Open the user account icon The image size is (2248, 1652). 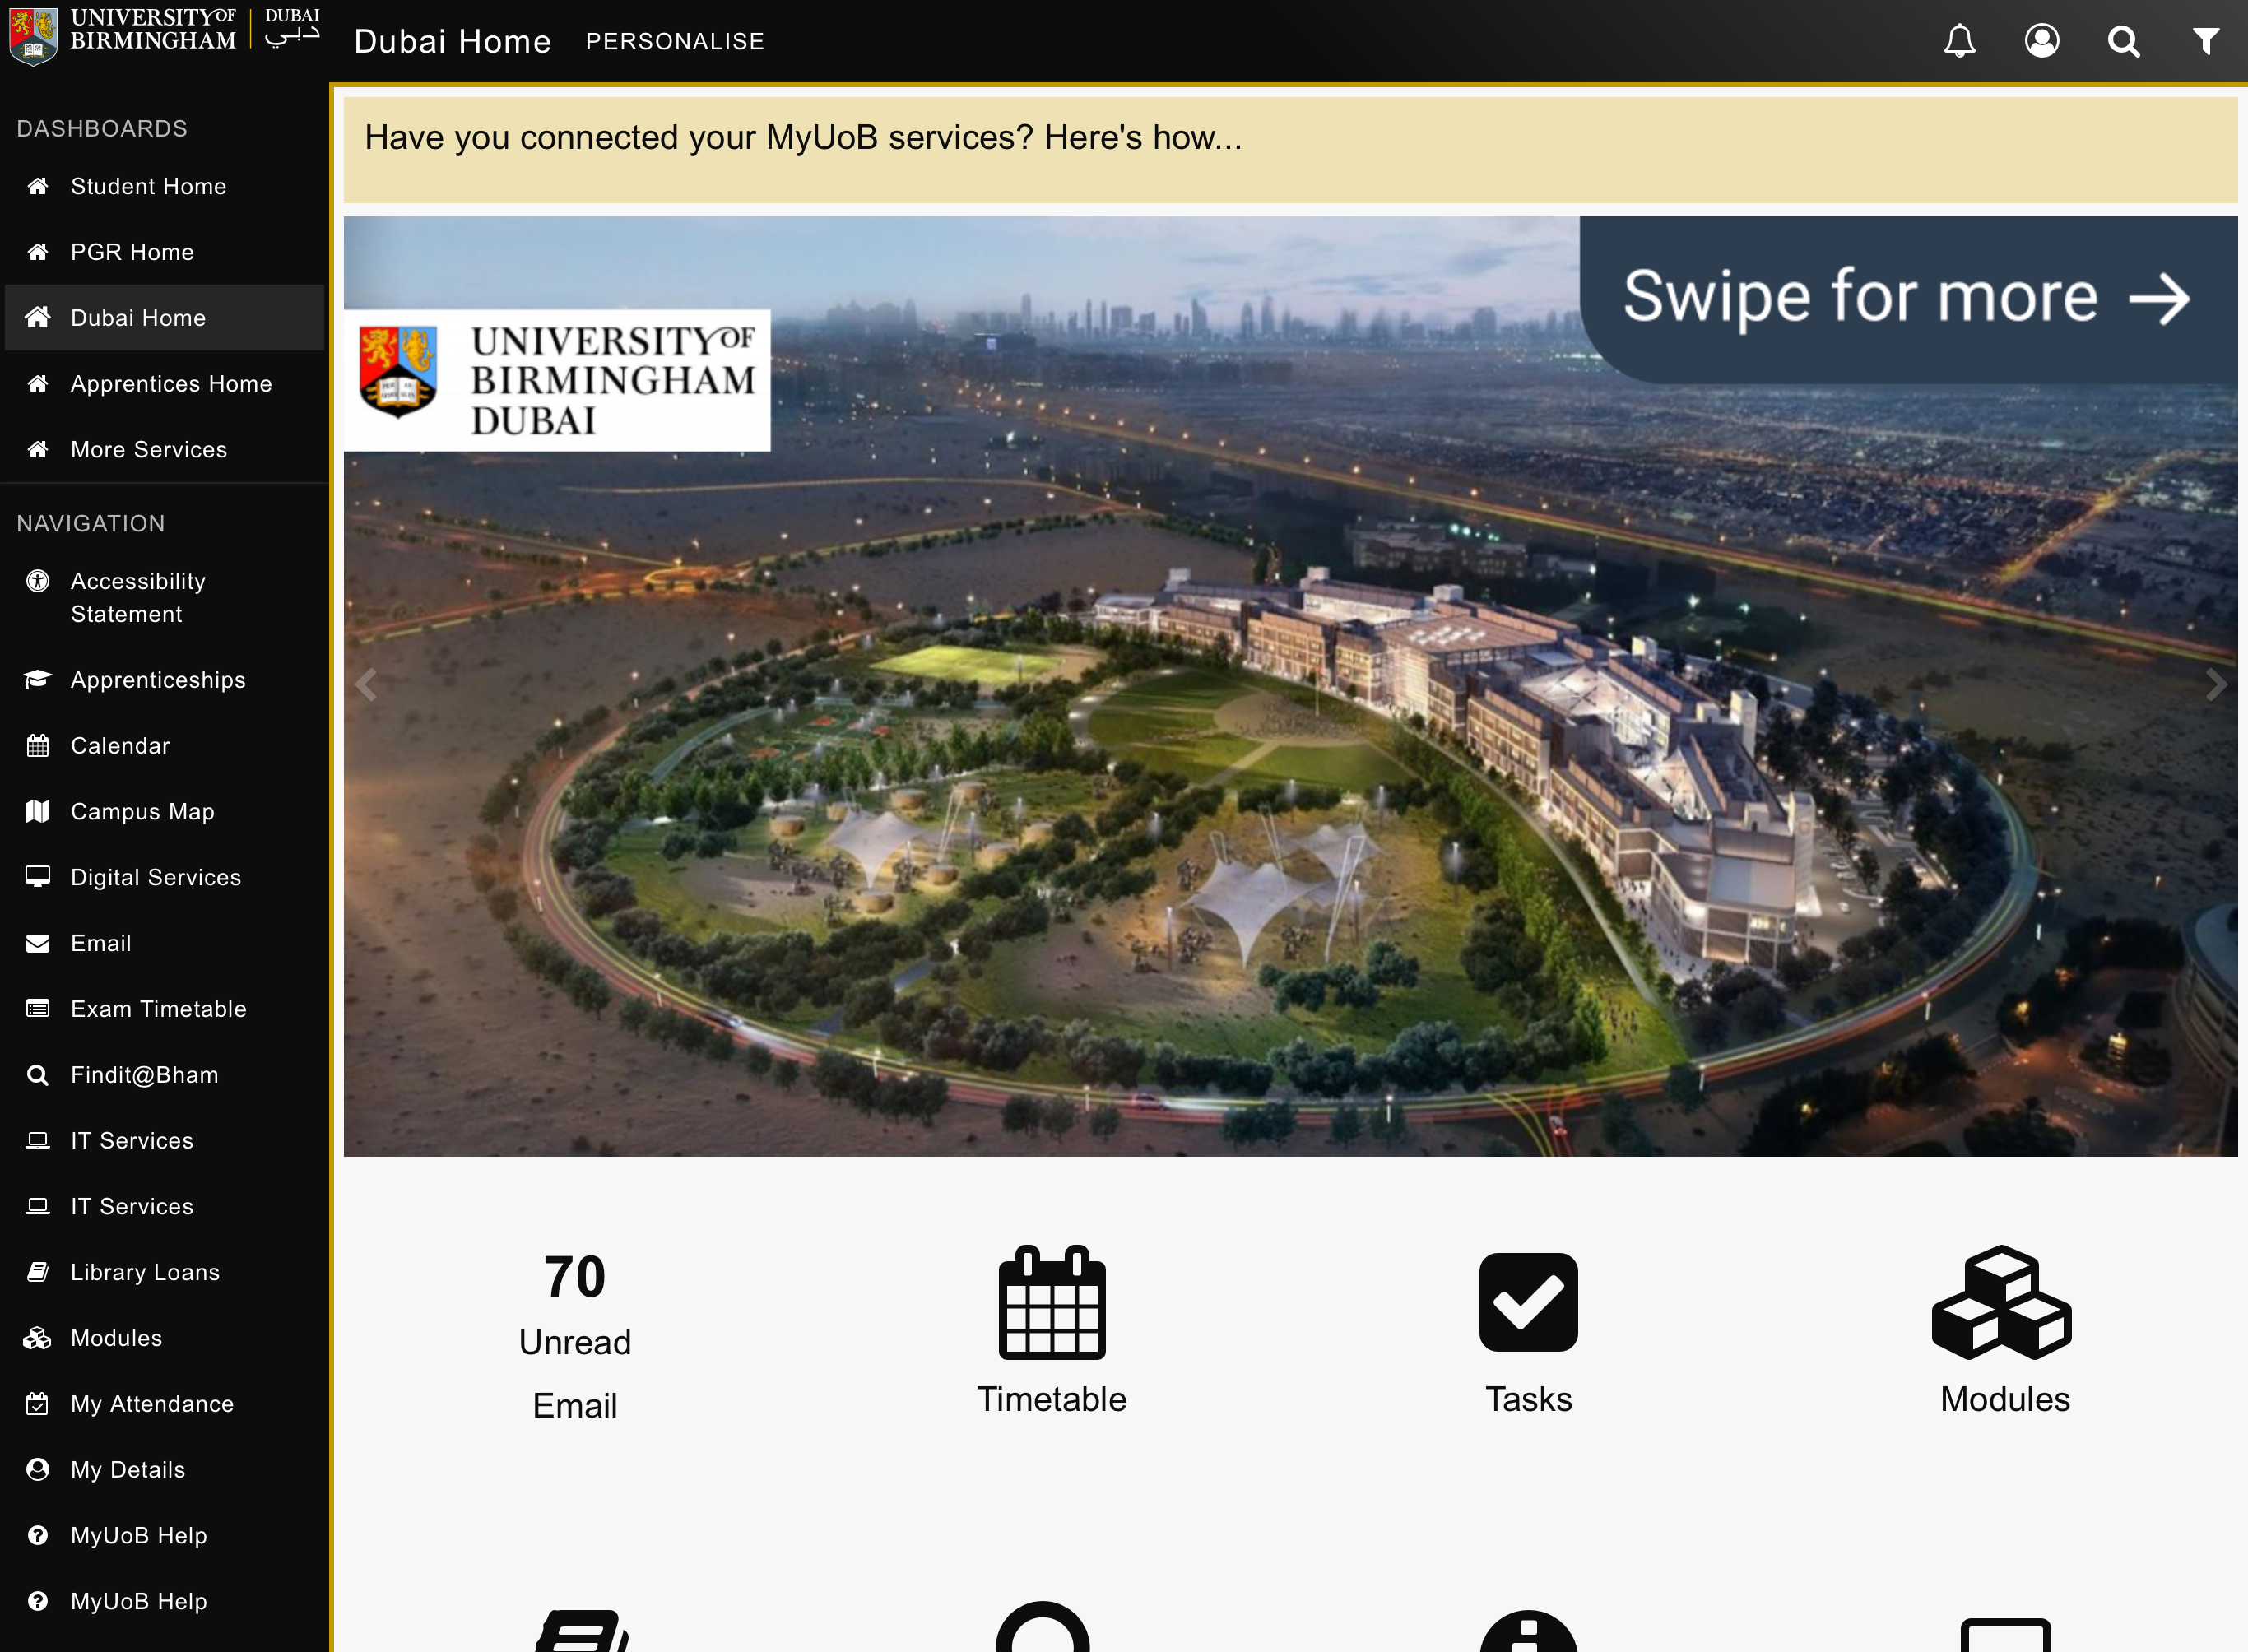pos(2043,41)
